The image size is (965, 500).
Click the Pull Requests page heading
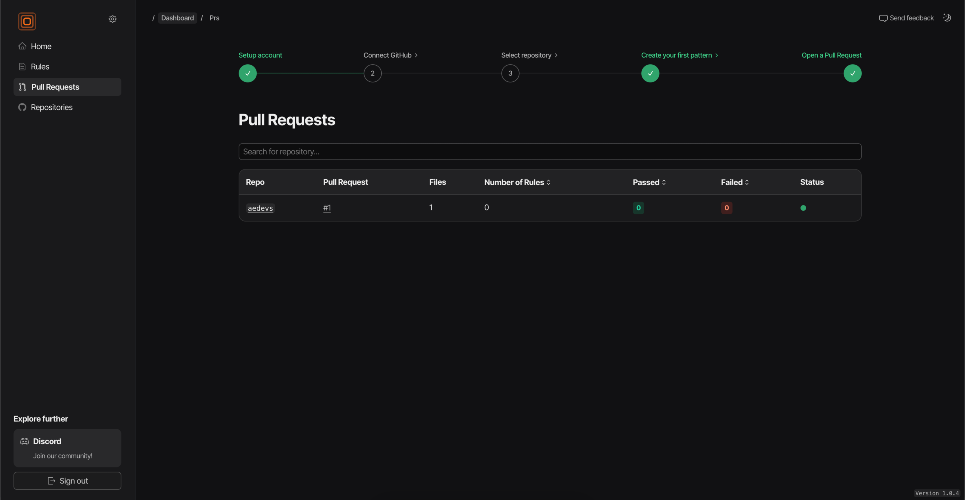(x=287, y=120)
